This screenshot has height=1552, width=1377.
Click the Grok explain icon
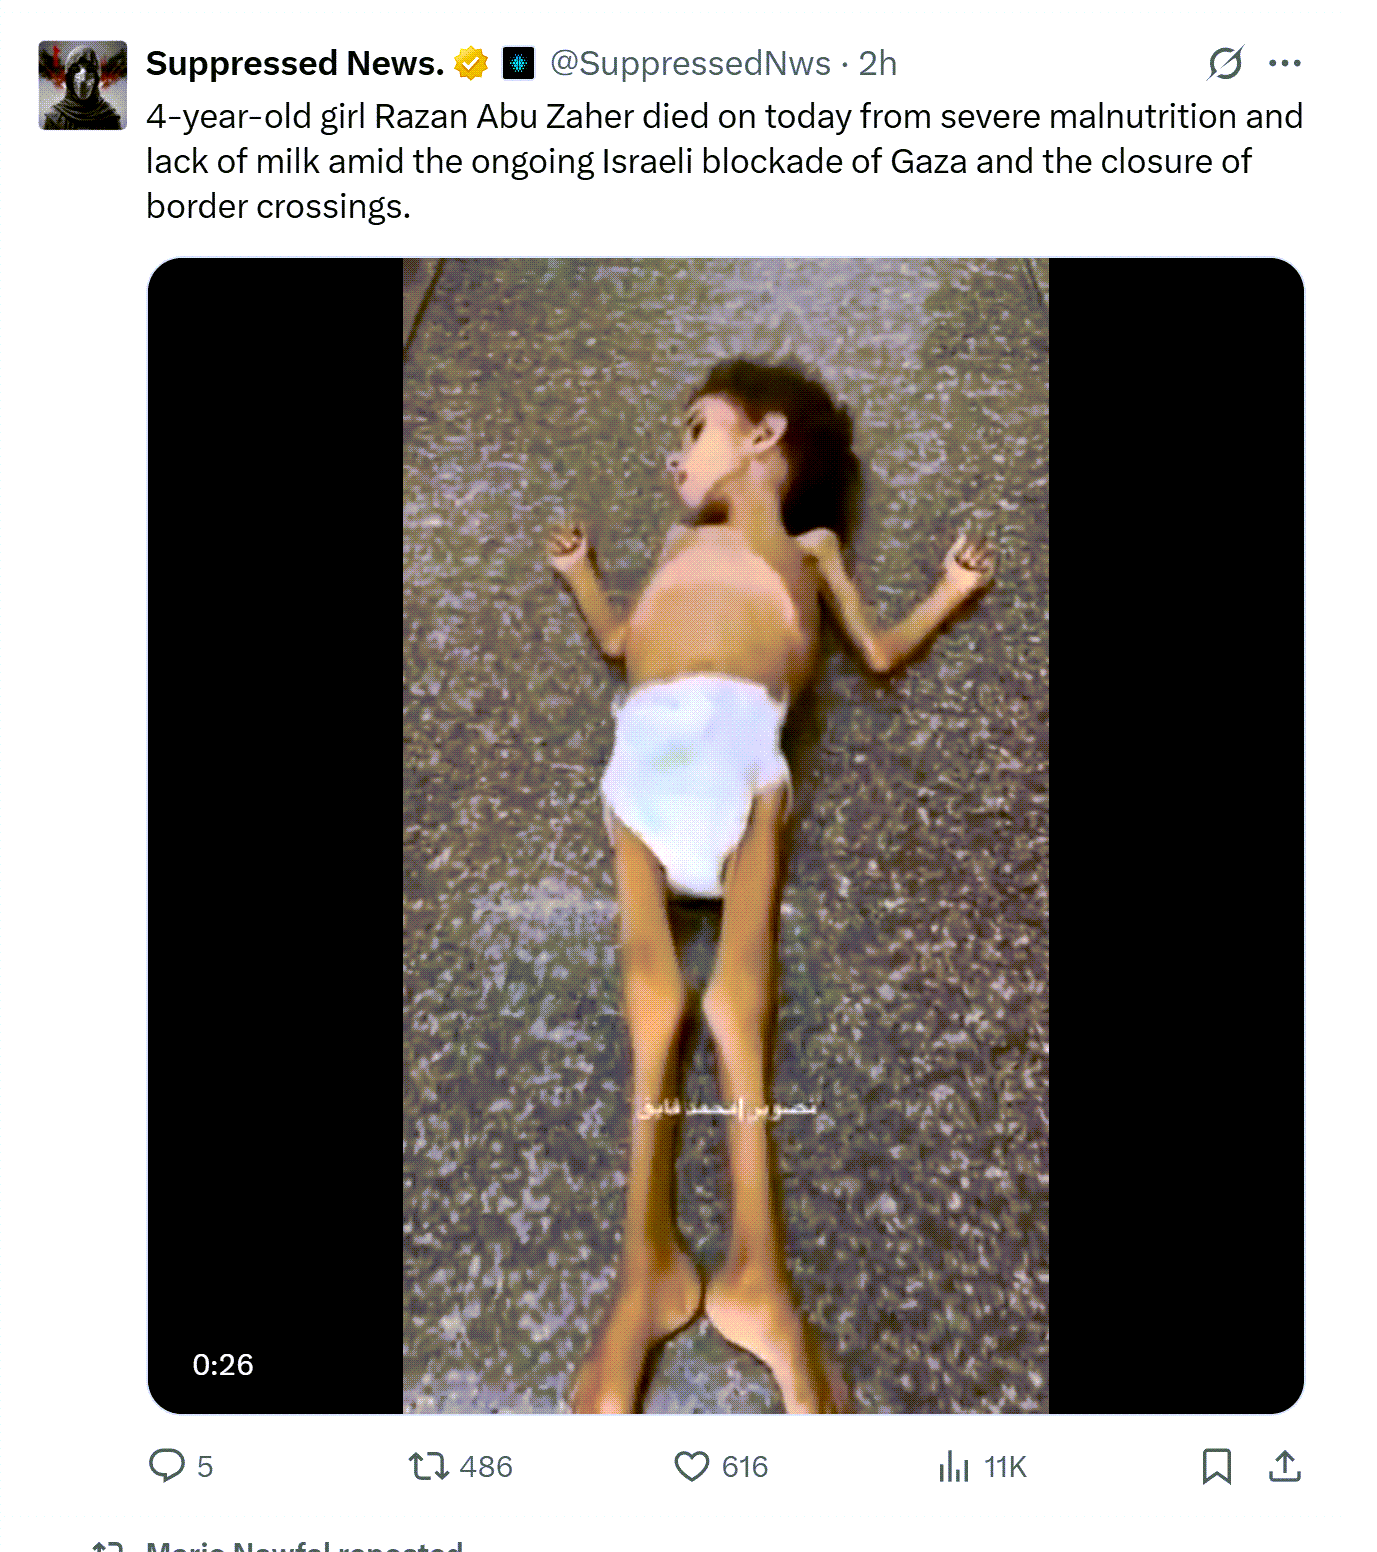[x=1225, y=63]
